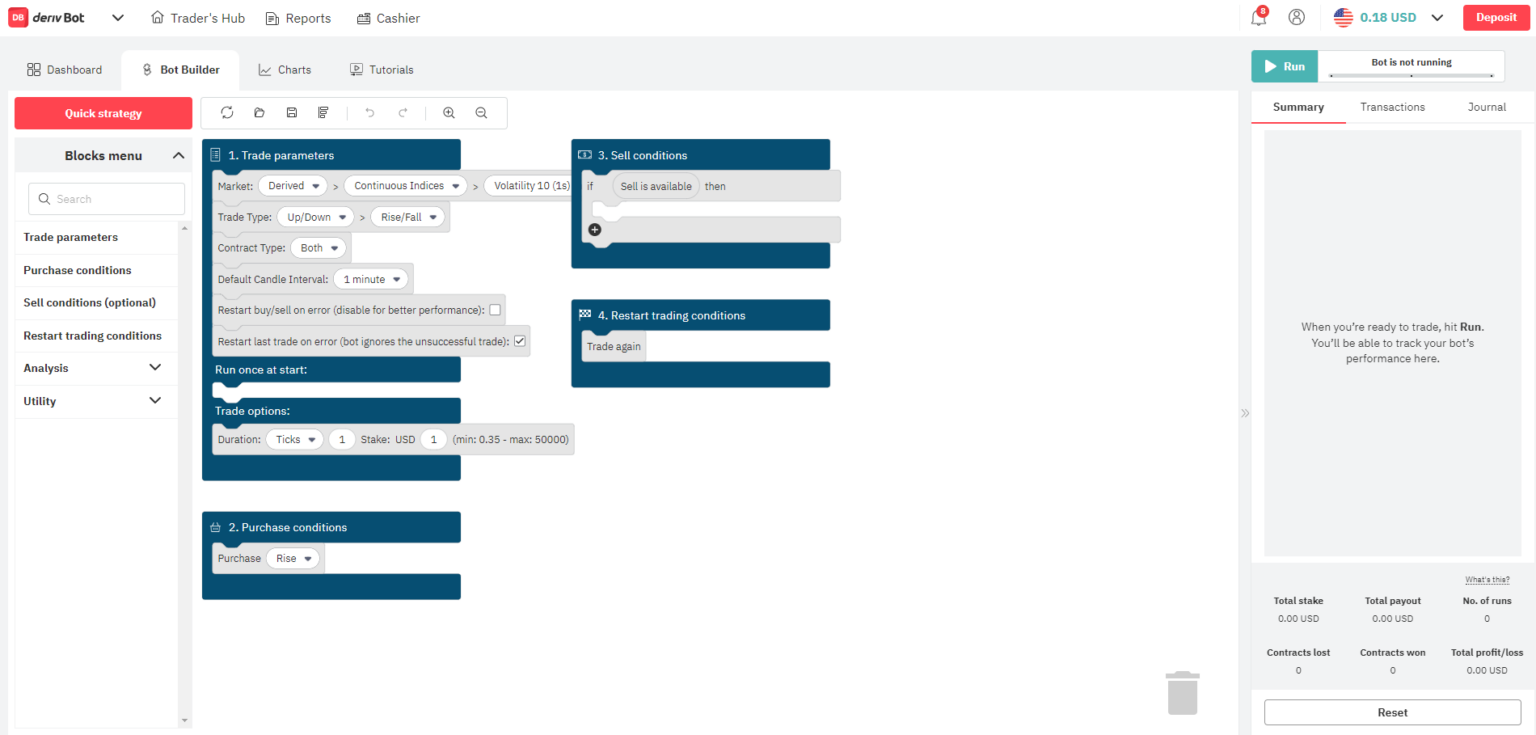Click the save bot icon in toolbar
This screenshot has width=1536, height=735.
[x=291, y=113]
